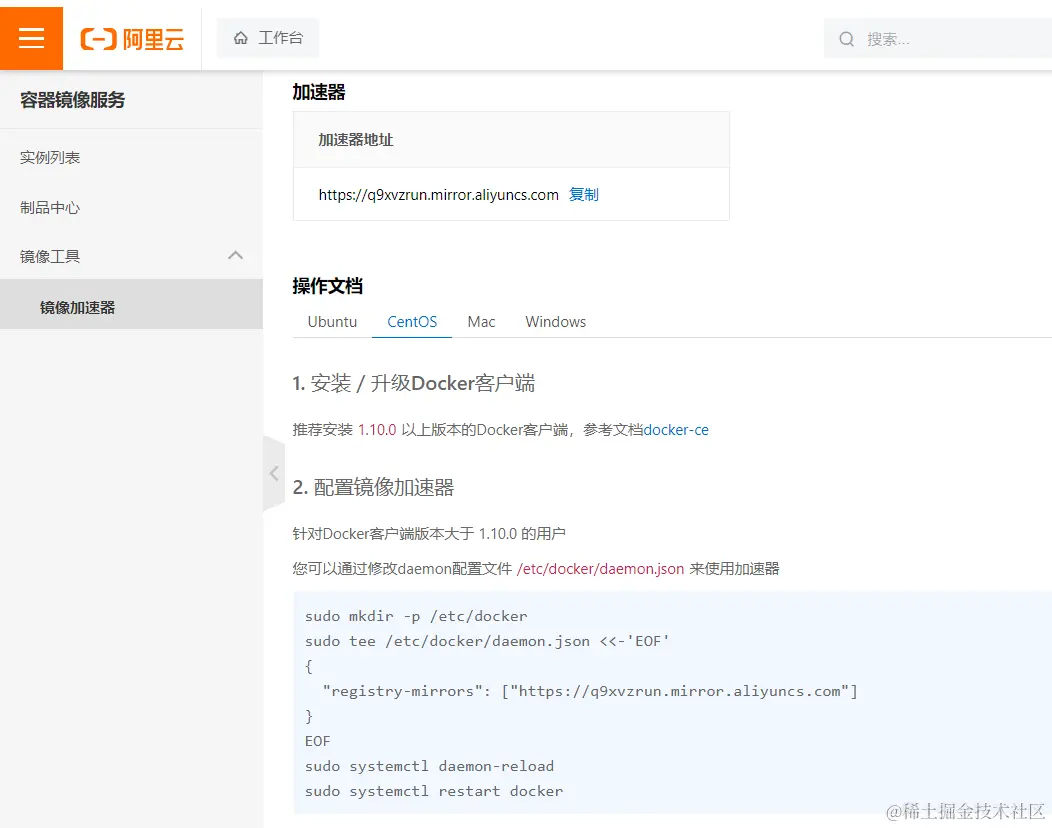
Task: Switch to the CentOS tab
Action: (412, 322)
